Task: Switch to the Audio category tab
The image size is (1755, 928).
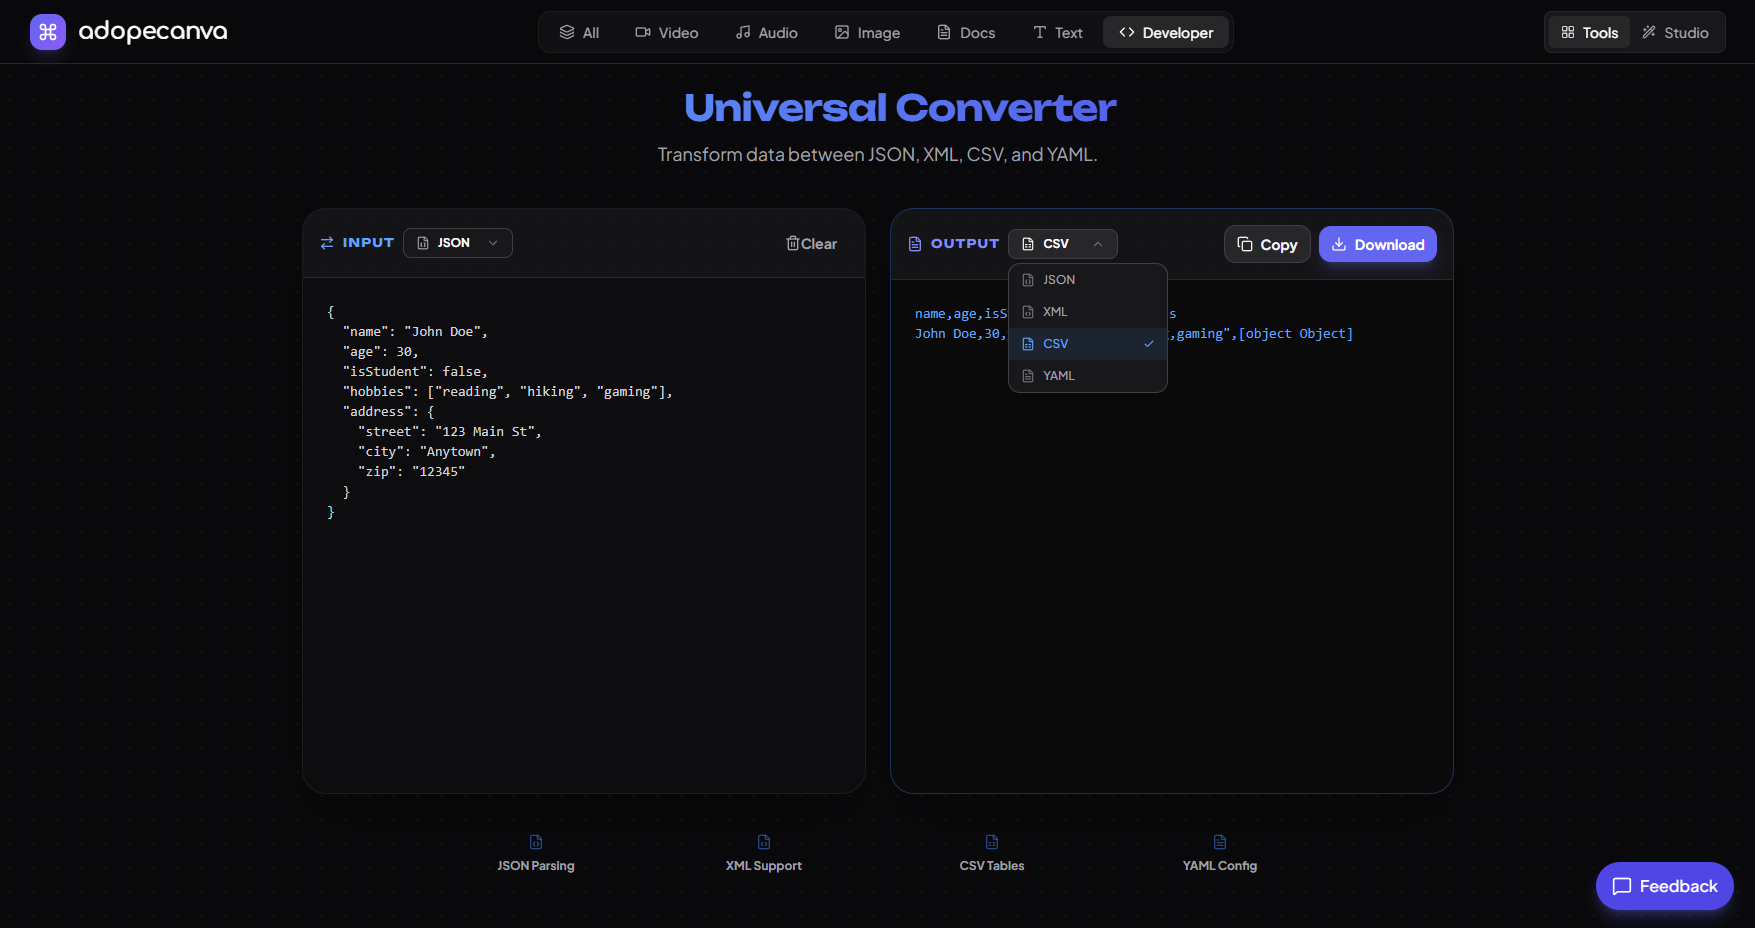Action: pos(766,31)
